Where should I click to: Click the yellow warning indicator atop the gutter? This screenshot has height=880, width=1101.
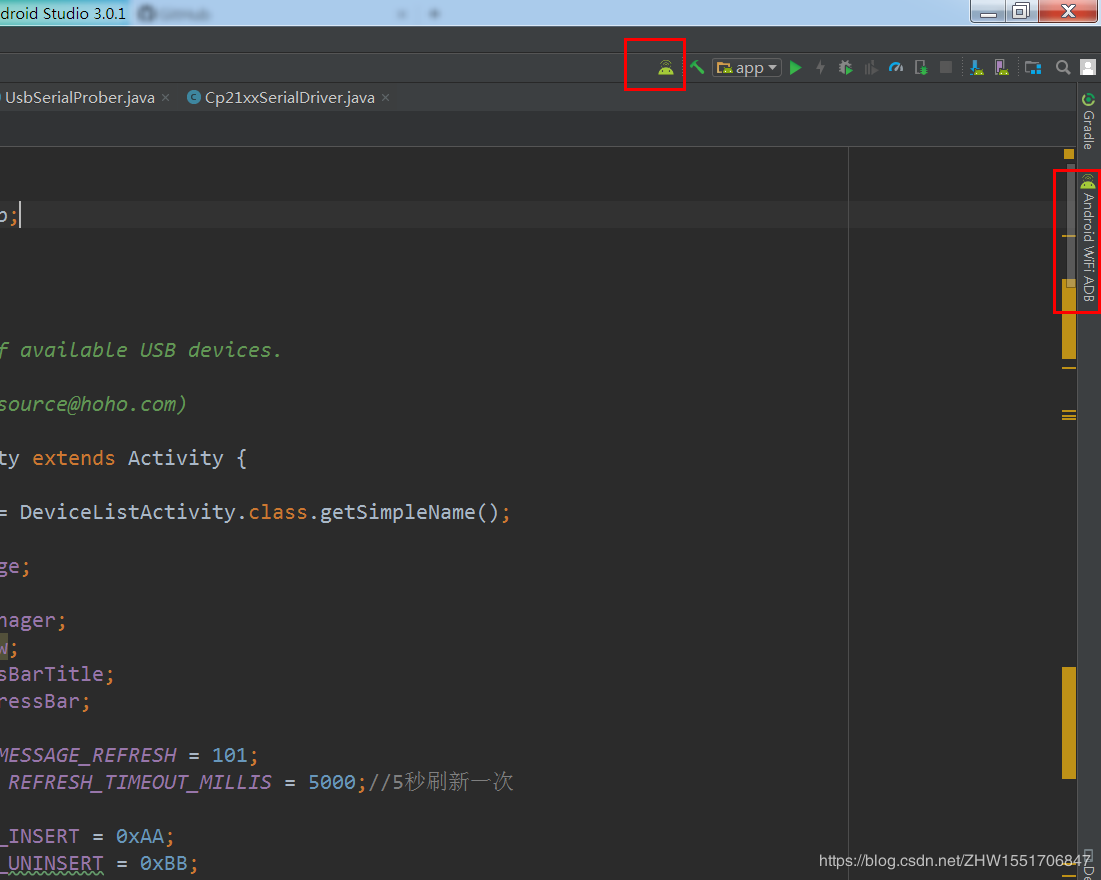tap(1069, 154)
